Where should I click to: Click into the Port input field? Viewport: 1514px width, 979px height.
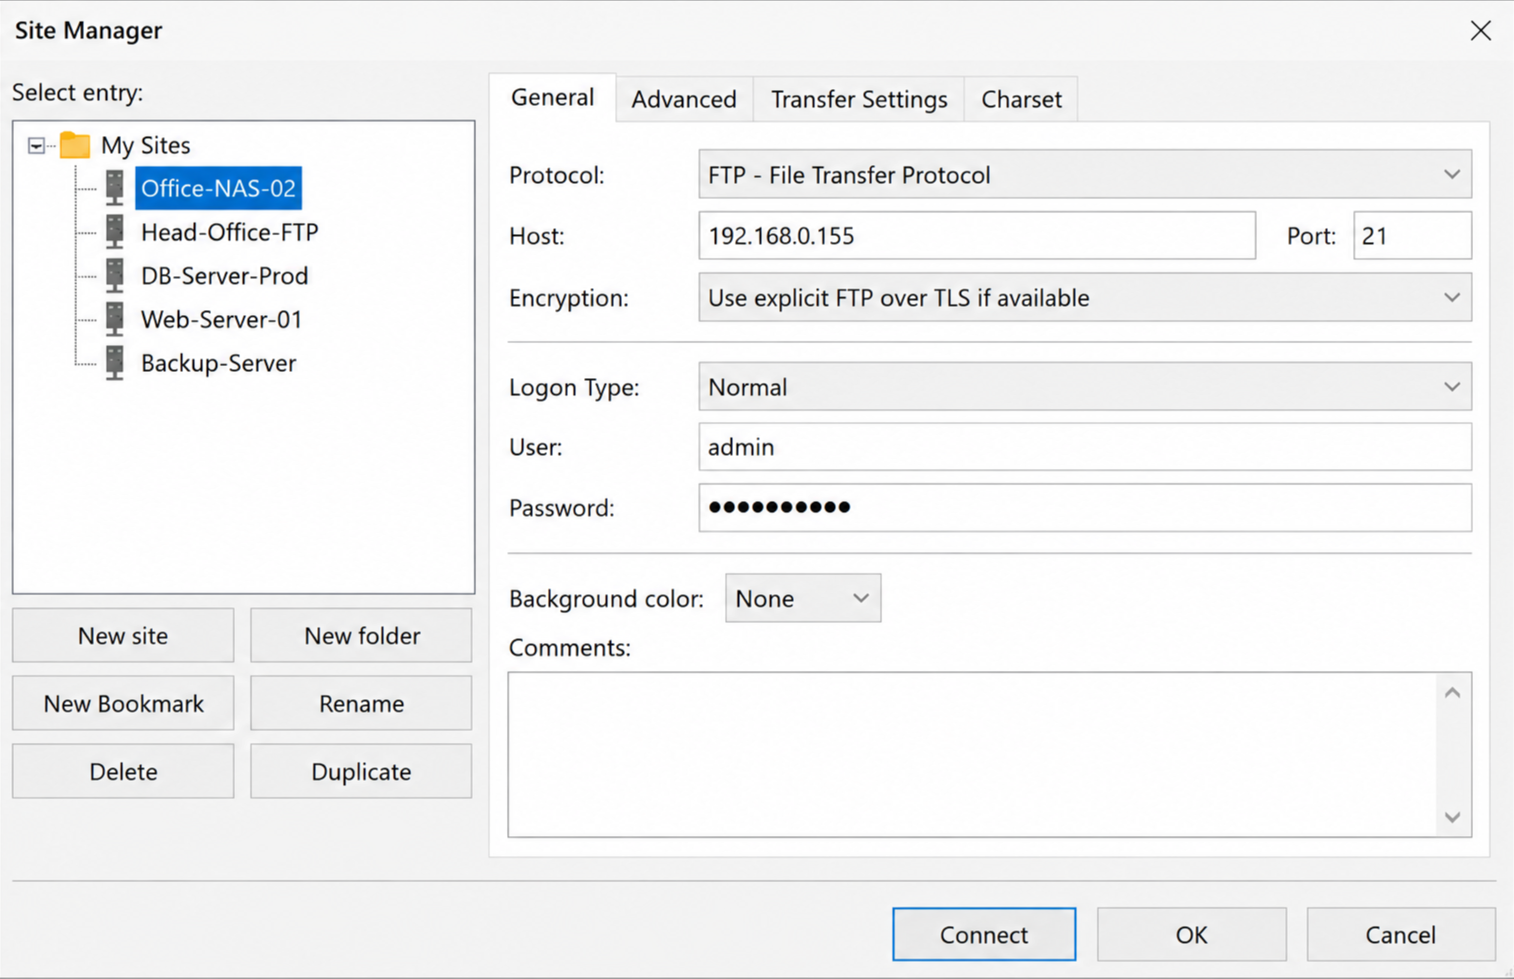1412,236
